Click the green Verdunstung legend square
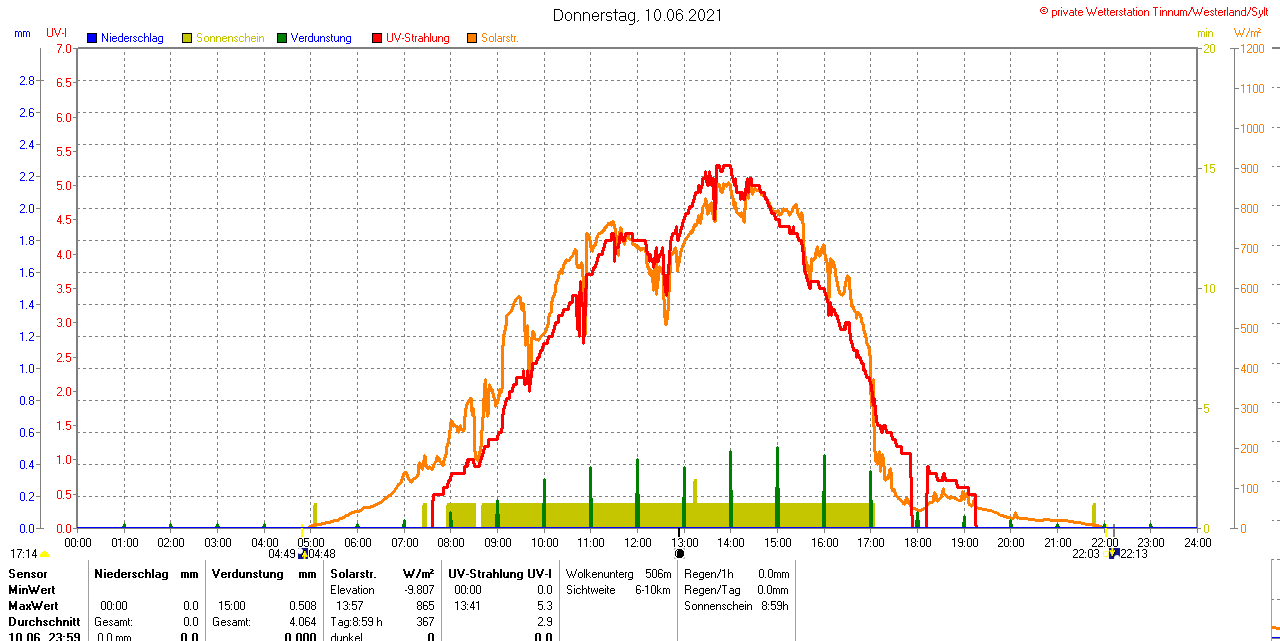The image size is (1280, 641). pyautogui.click(x=282, y=38)
